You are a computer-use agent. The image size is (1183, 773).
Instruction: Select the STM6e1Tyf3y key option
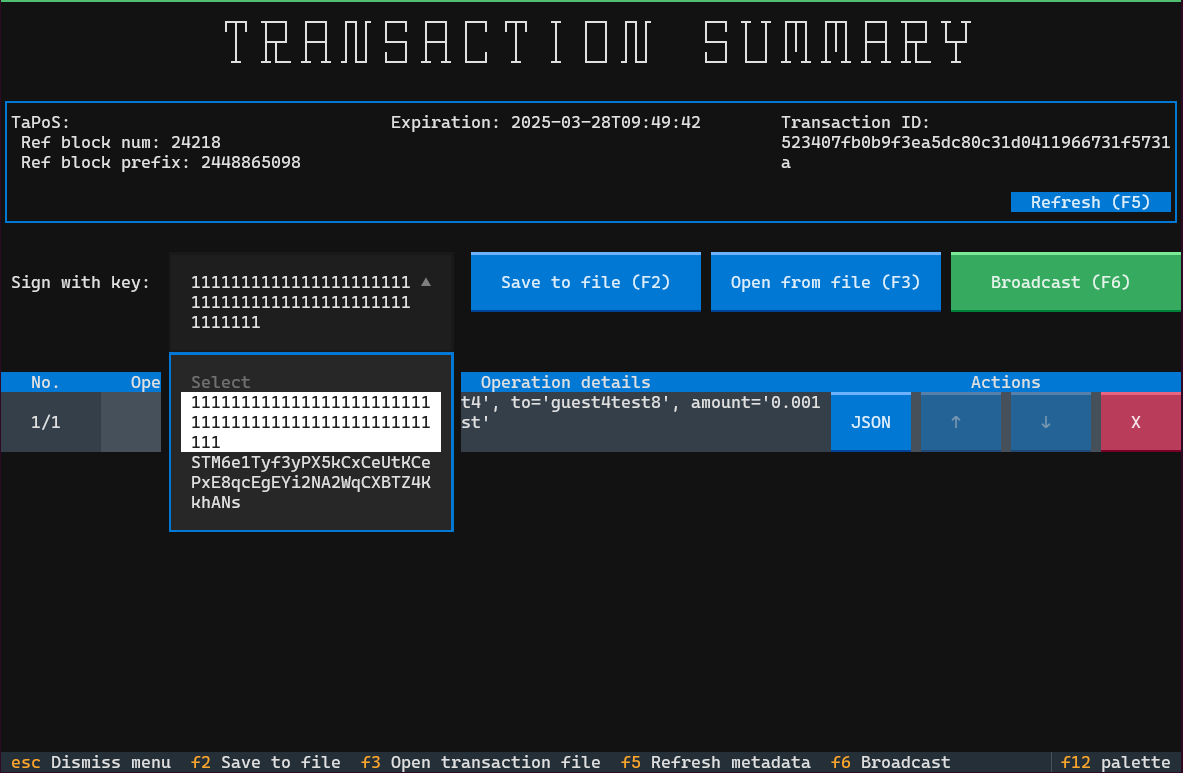[x=310, y=482]
